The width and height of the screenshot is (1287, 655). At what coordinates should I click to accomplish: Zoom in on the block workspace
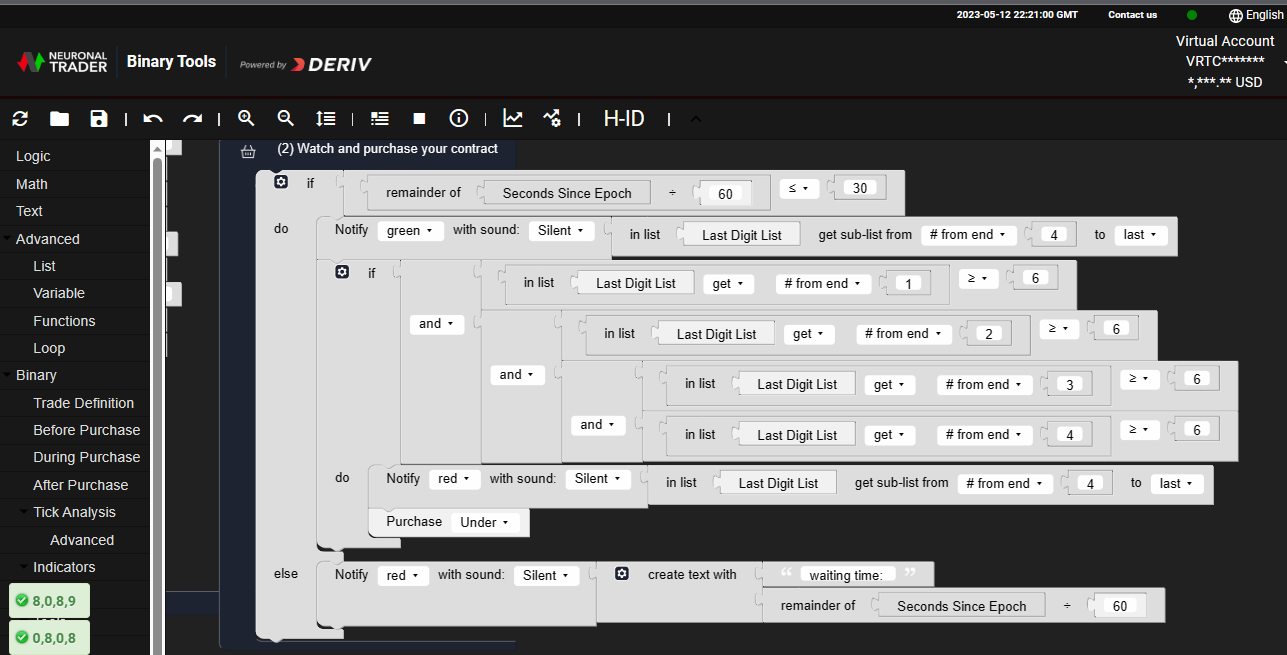[246, 118]
